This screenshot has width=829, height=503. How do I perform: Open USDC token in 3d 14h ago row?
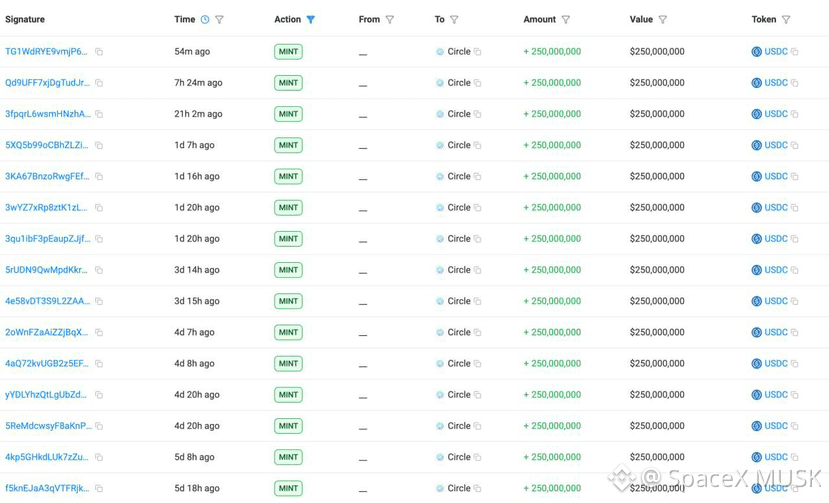[776, 270]
